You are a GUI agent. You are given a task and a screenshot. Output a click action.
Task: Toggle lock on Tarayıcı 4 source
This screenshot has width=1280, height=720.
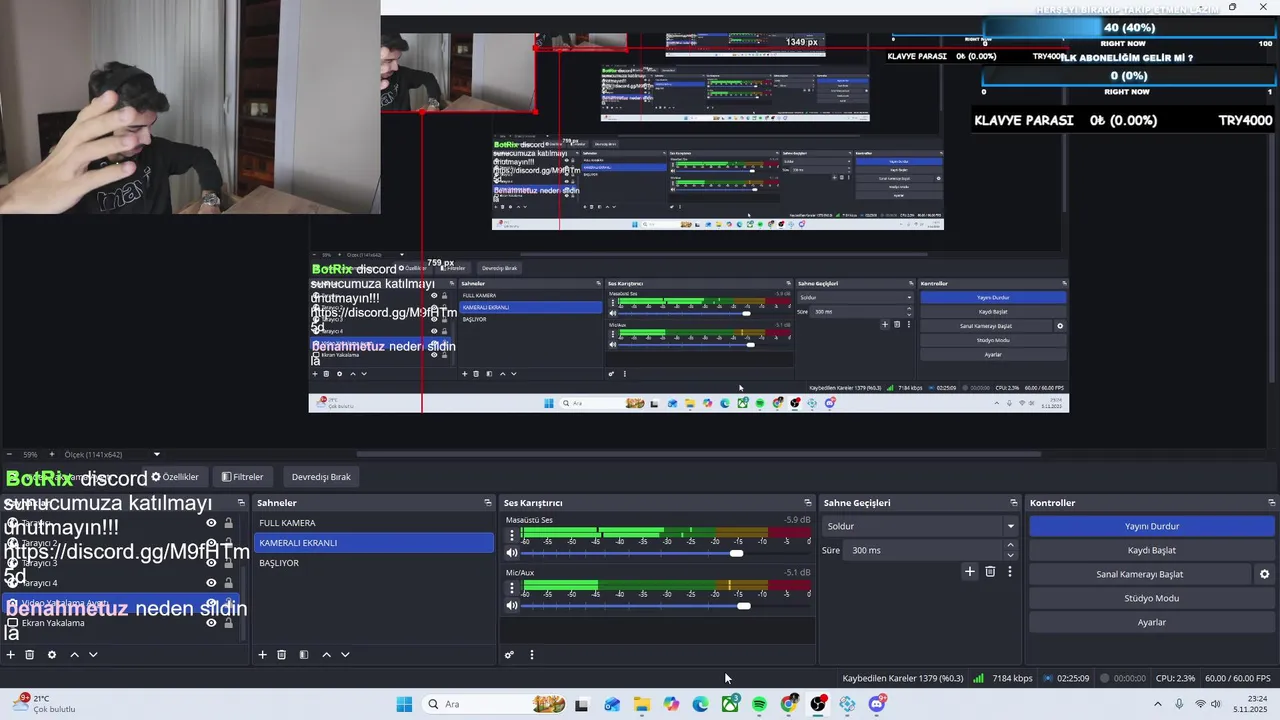(x=228, y=583)
